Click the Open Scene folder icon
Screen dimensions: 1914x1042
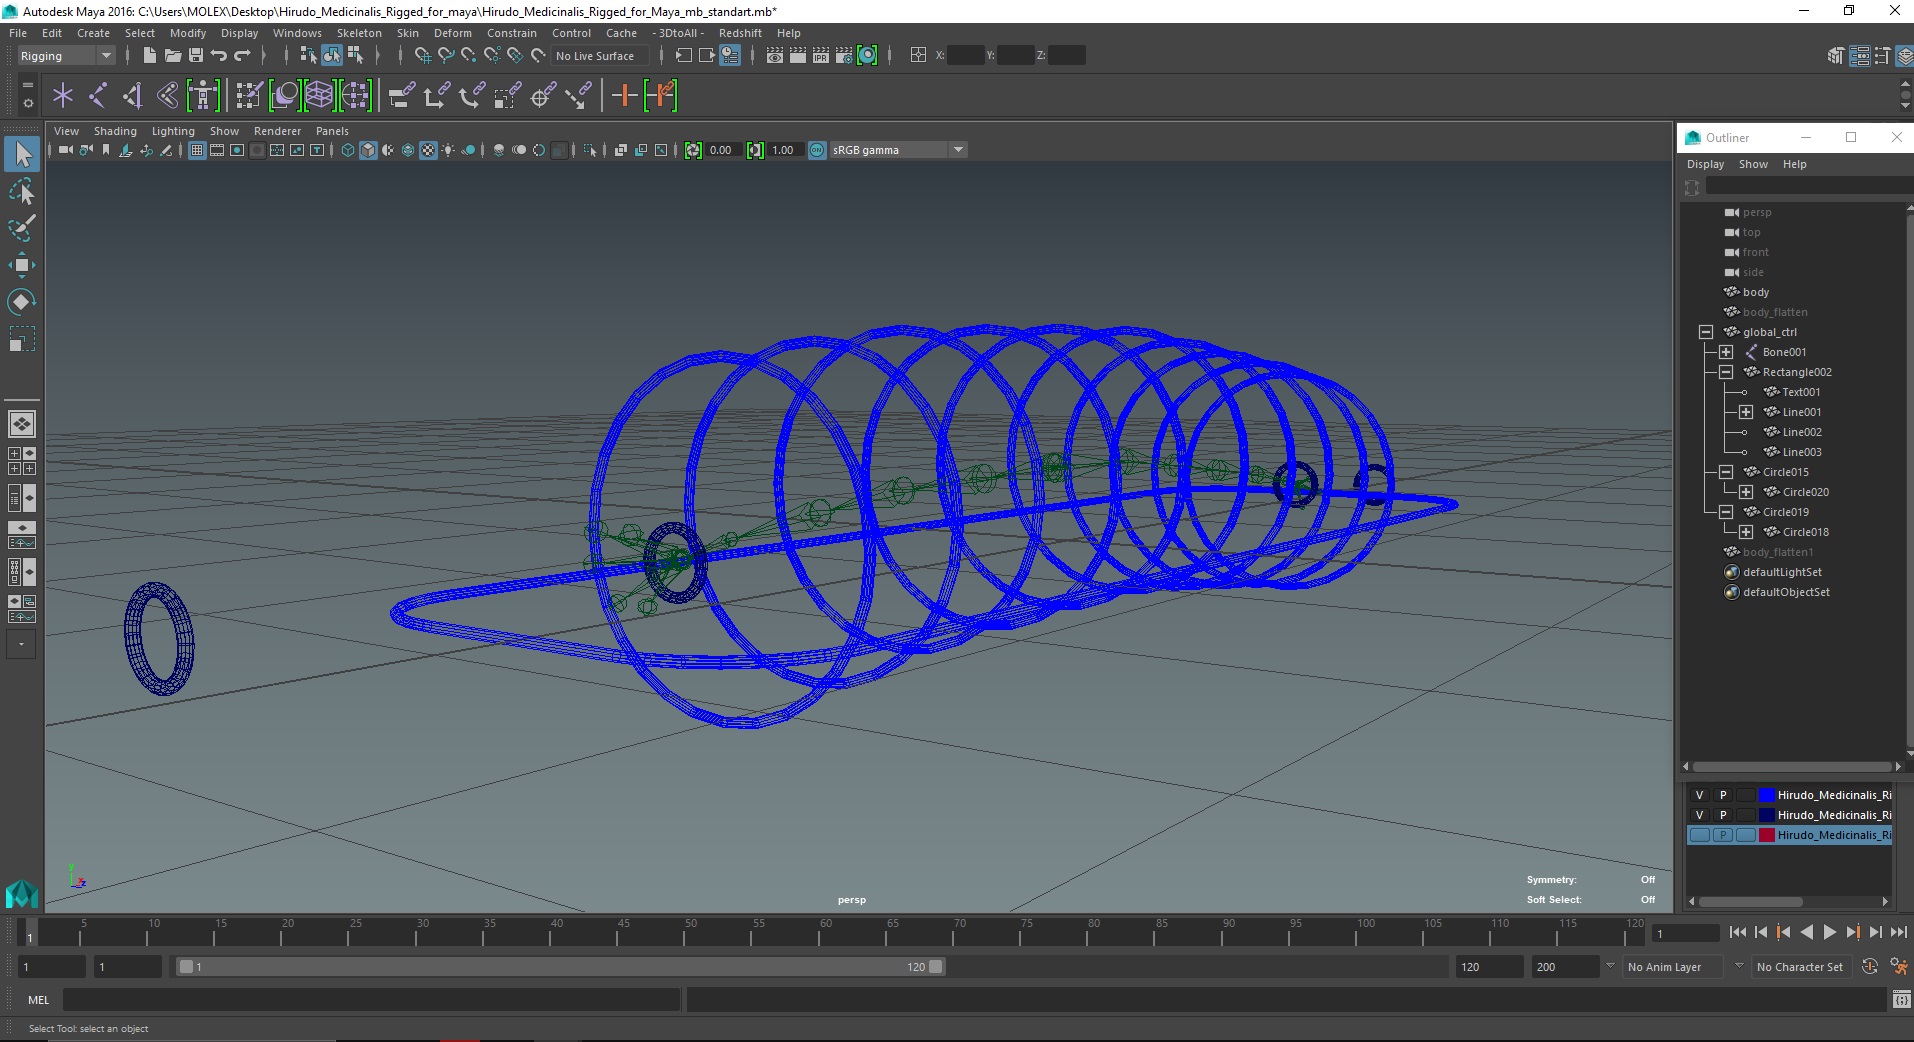[x=172, y=56]
